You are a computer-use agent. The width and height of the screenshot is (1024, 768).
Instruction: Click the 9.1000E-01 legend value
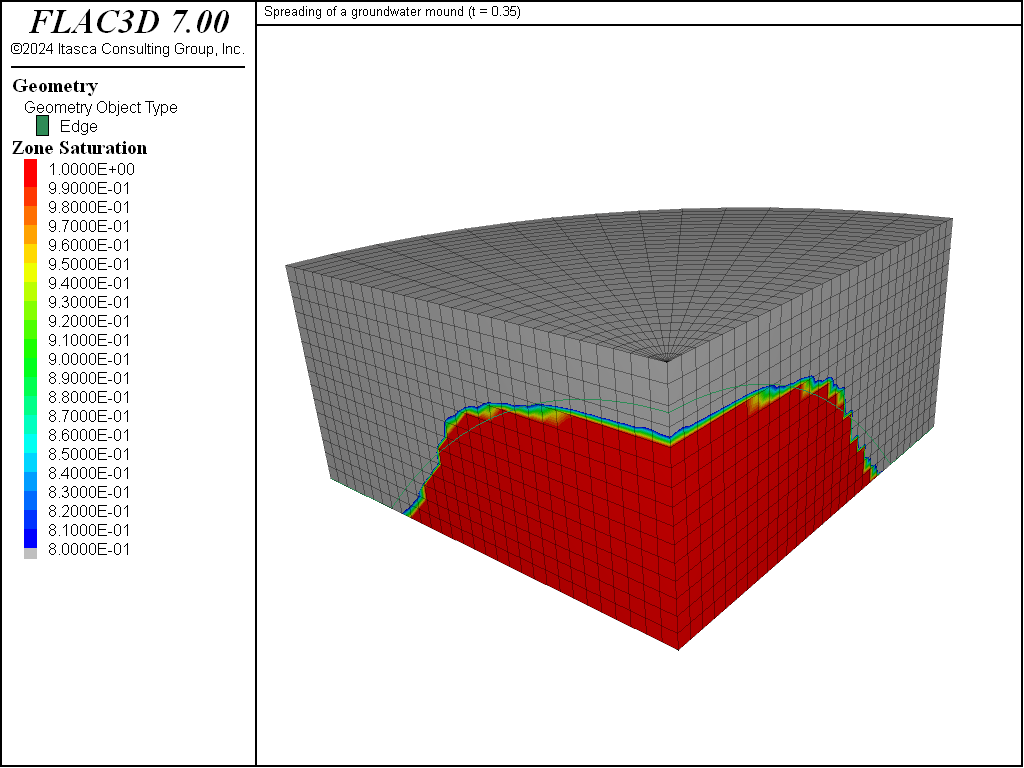tap(89, 340)
